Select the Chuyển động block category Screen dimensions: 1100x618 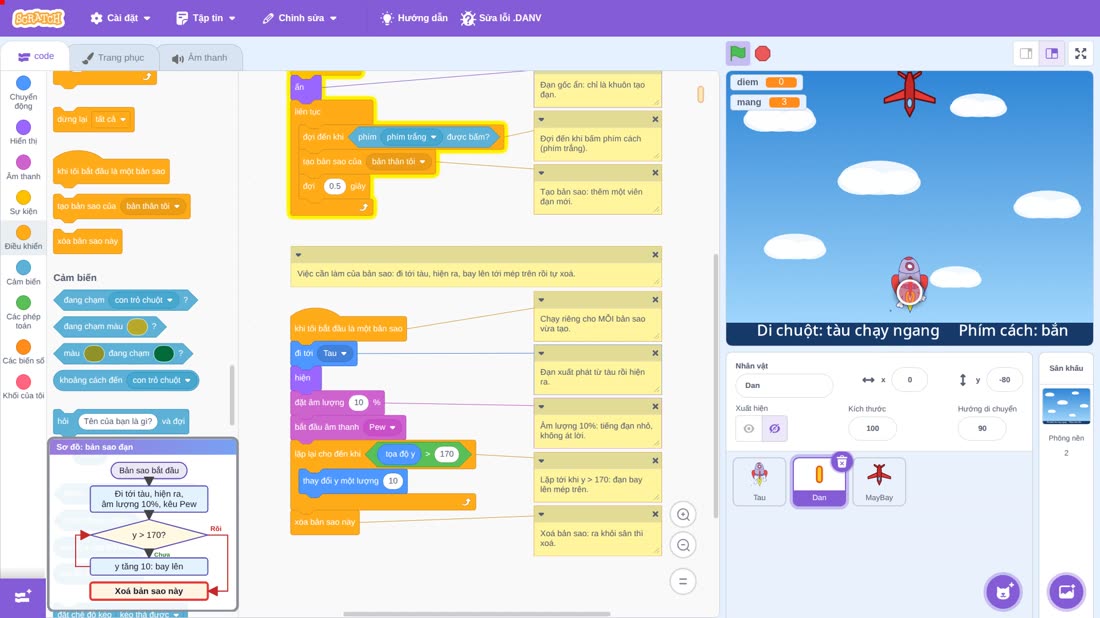23,93
